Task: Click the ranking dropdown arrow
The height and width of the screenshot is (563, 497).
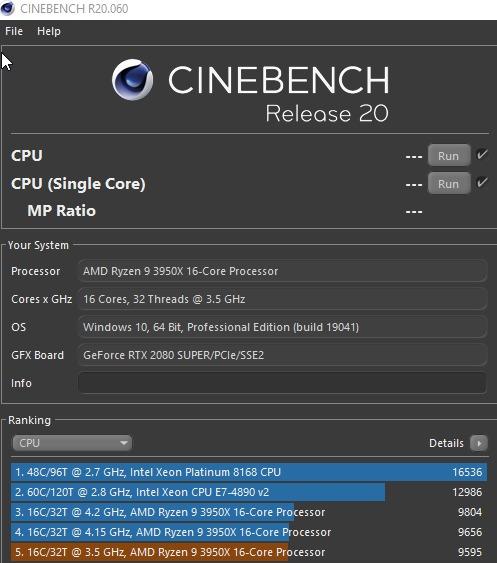Action: (x=124, y=443)
